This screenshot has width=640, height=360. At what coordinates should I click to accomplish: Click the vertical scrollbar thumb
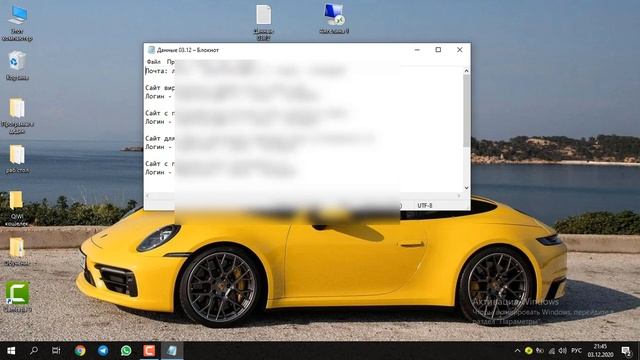coord(466,111)
